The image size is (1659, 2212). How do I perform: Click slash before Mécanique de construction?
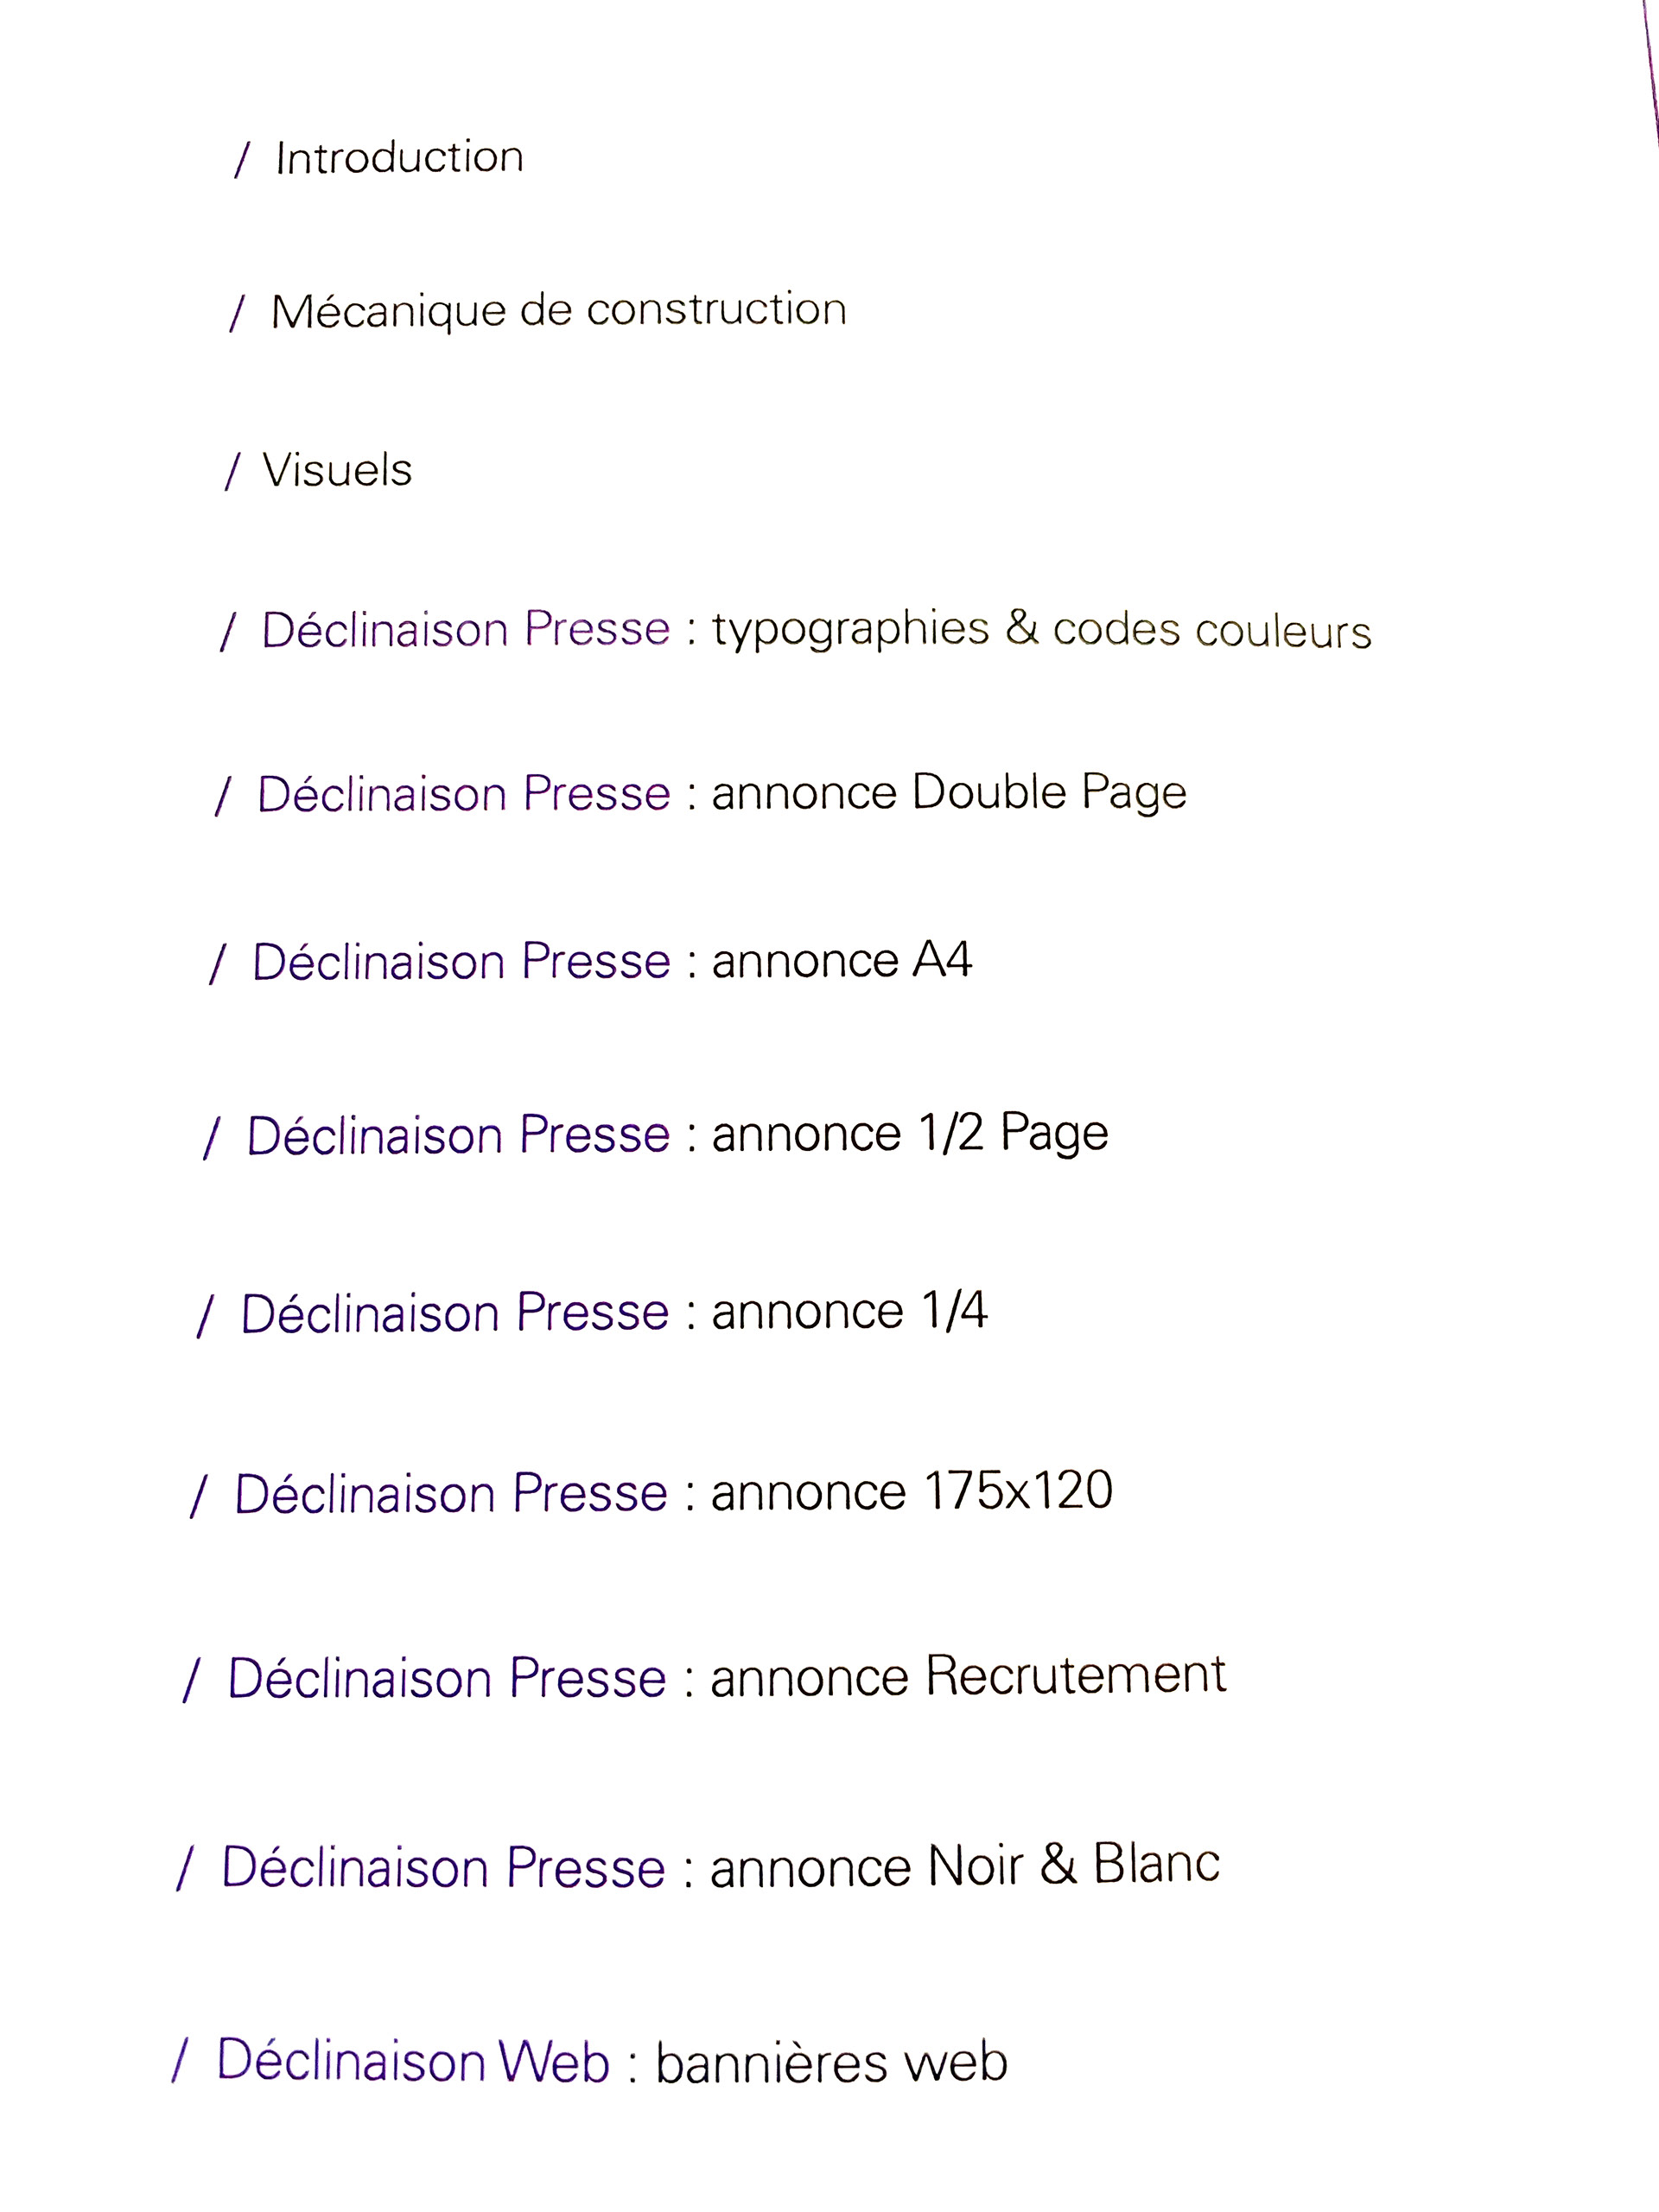point(237,313)
